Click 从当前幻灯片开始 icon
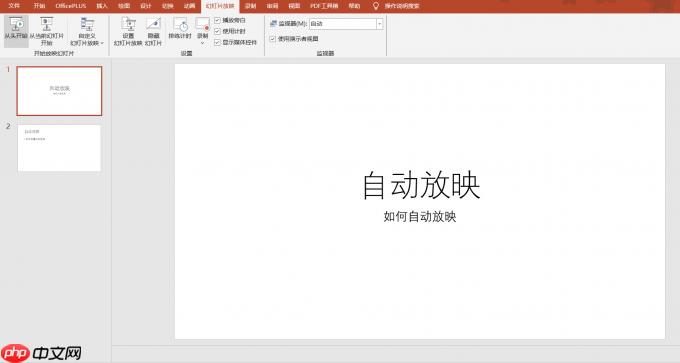Image resolution: width=680 pixels, height=363 pixels. 46,24
